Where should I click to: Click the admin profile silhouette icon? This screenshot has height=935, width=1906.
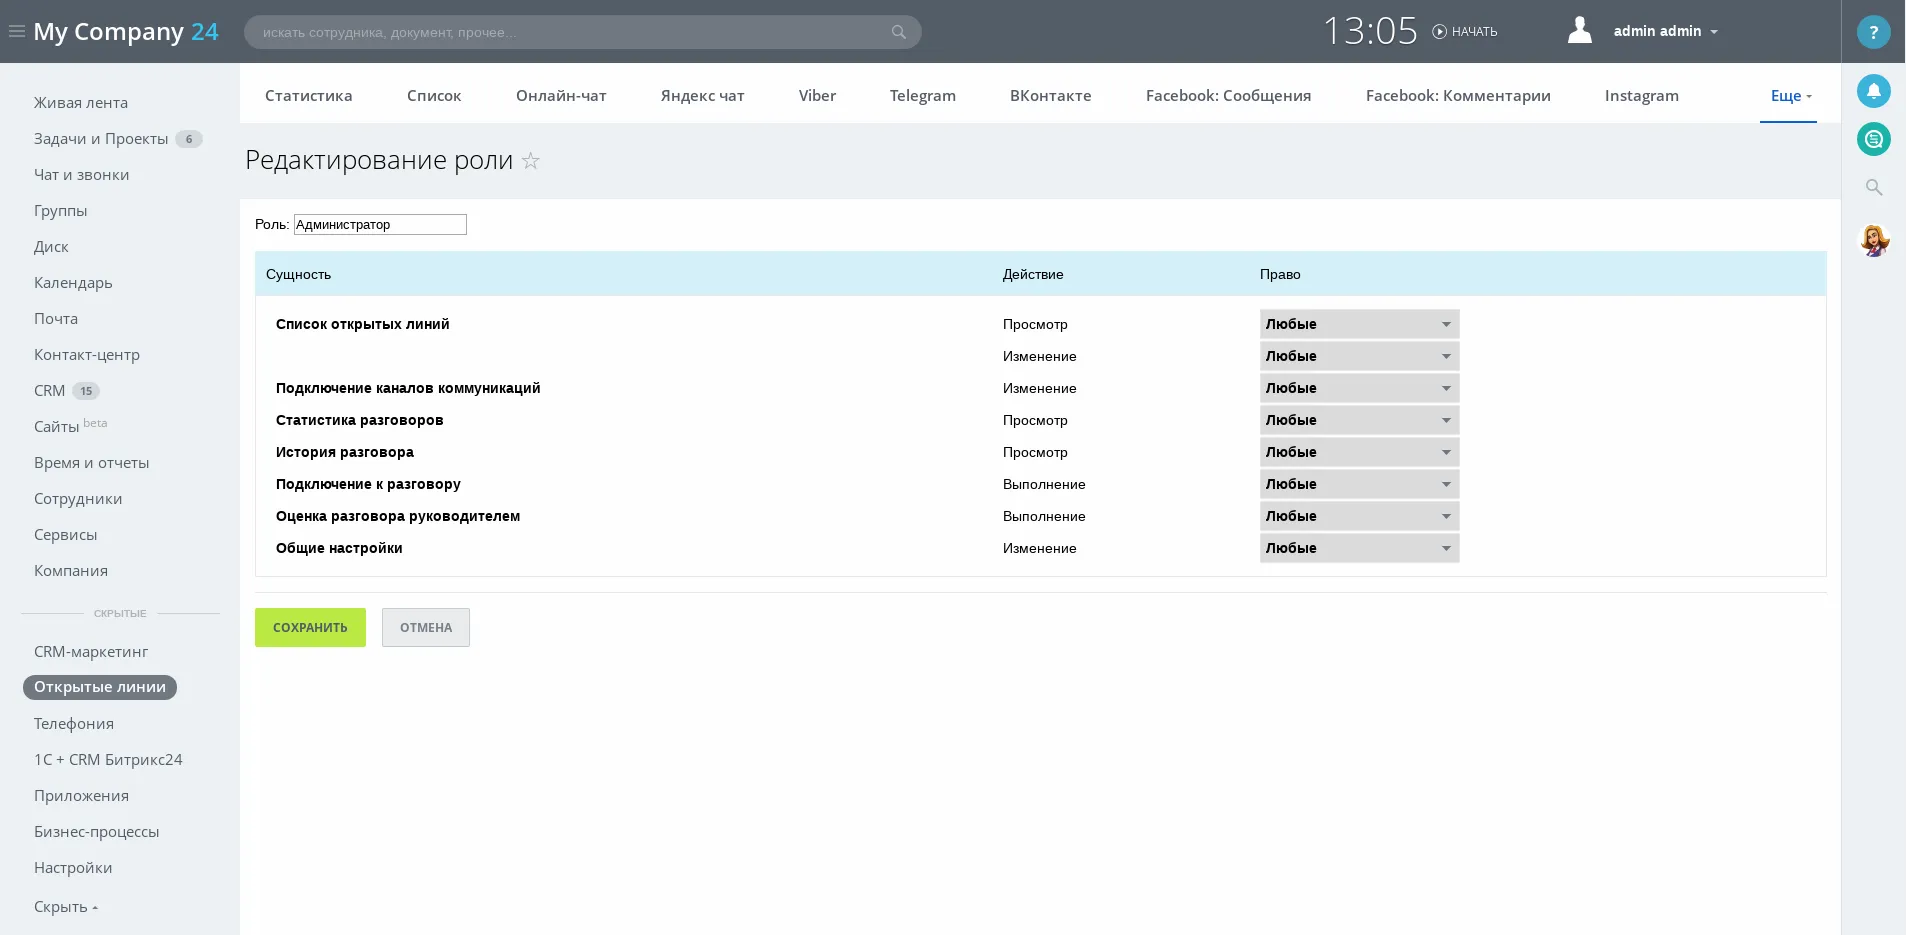pos(1579,31)
